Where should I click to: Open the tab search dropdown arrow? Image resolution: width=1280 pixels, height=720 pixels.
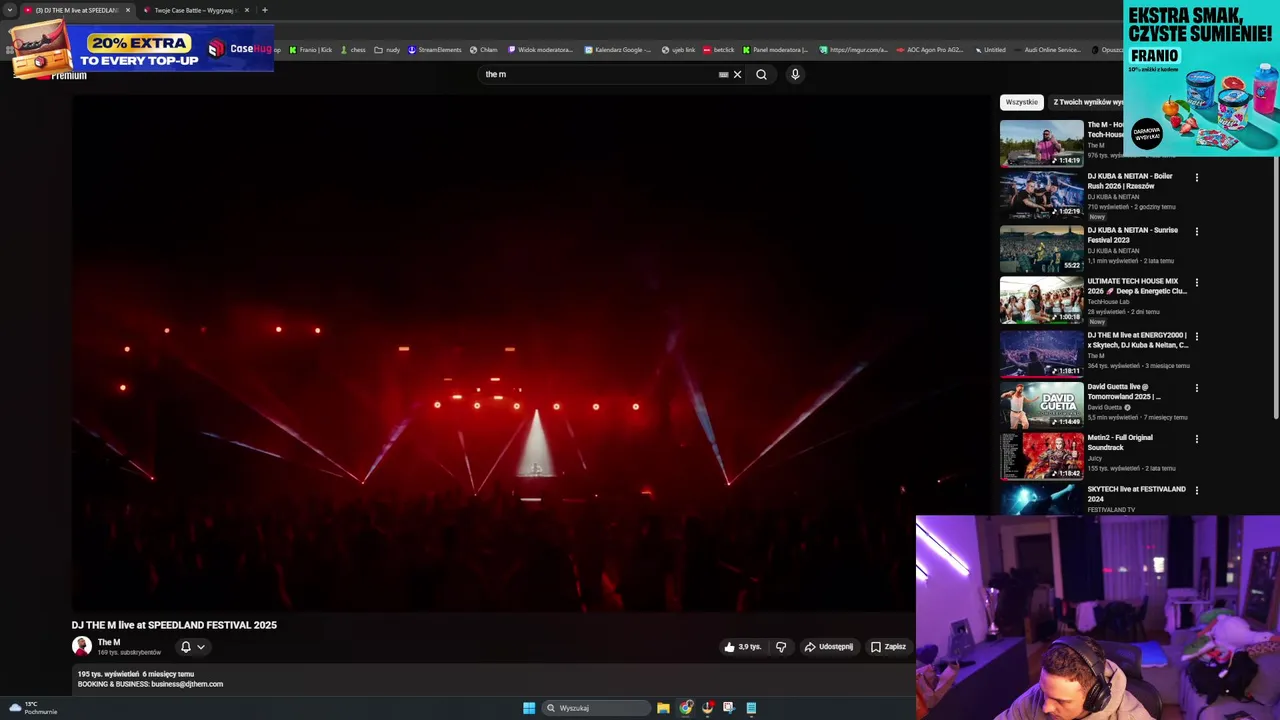coord(10,10)
